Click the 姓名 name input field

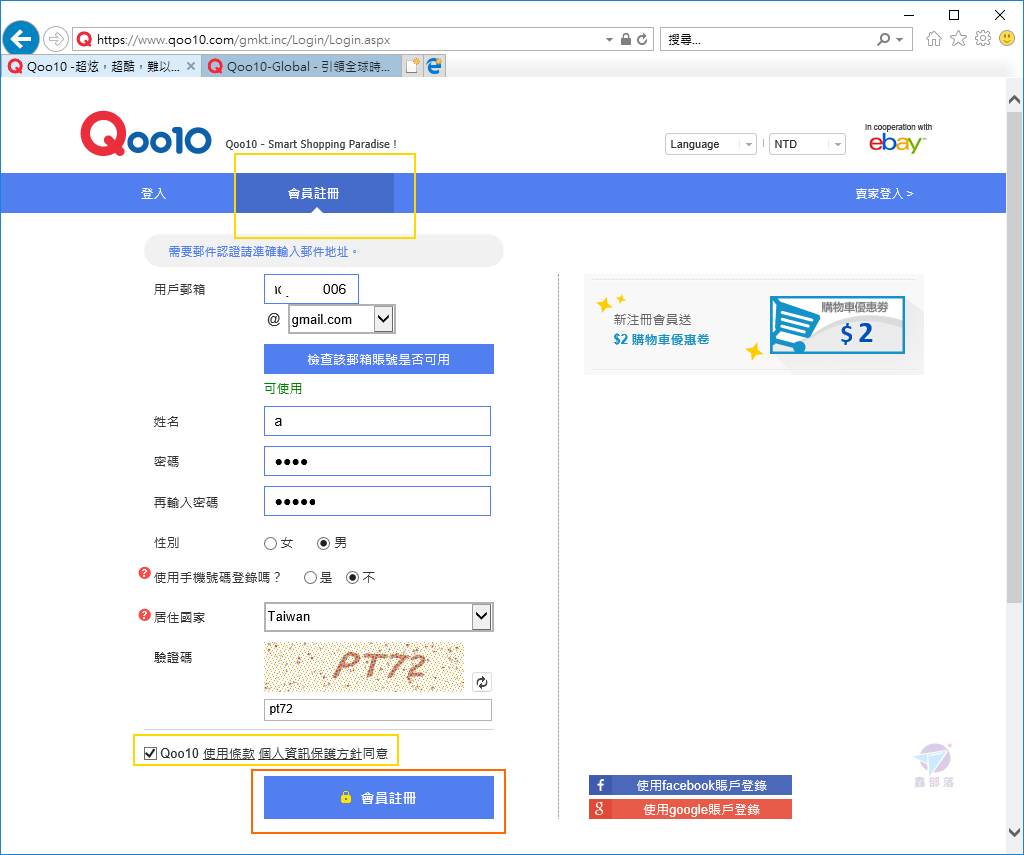tap(377, 421)
